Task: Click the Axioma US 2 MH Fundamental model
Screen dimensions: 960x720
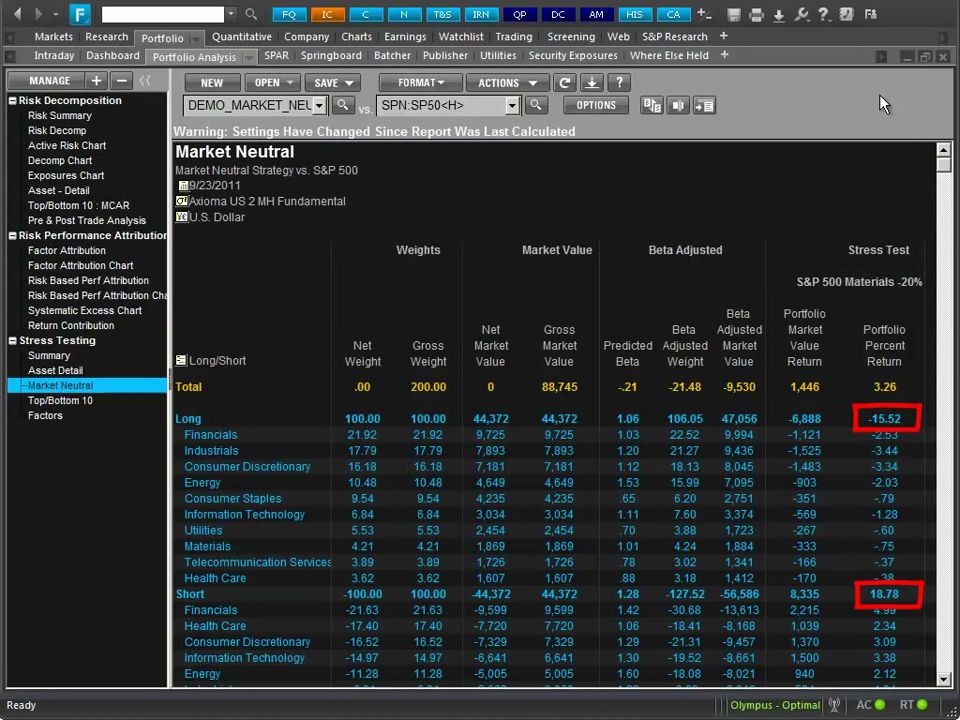Action: [267, 201]
